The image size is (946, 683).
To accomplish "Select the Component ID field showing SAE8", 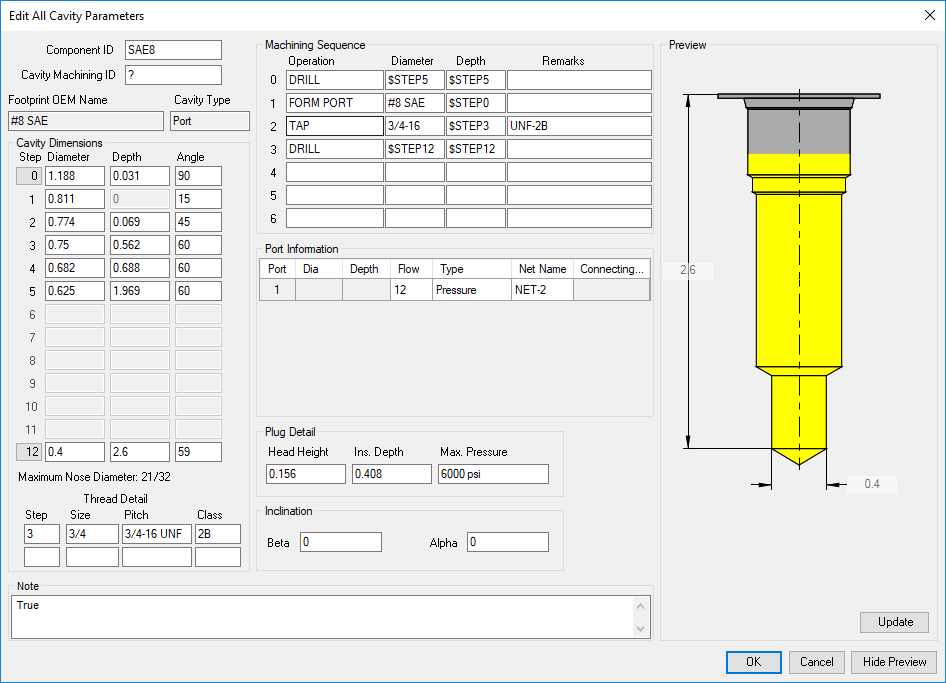I will pyautogui.click(x=173, y=50).
